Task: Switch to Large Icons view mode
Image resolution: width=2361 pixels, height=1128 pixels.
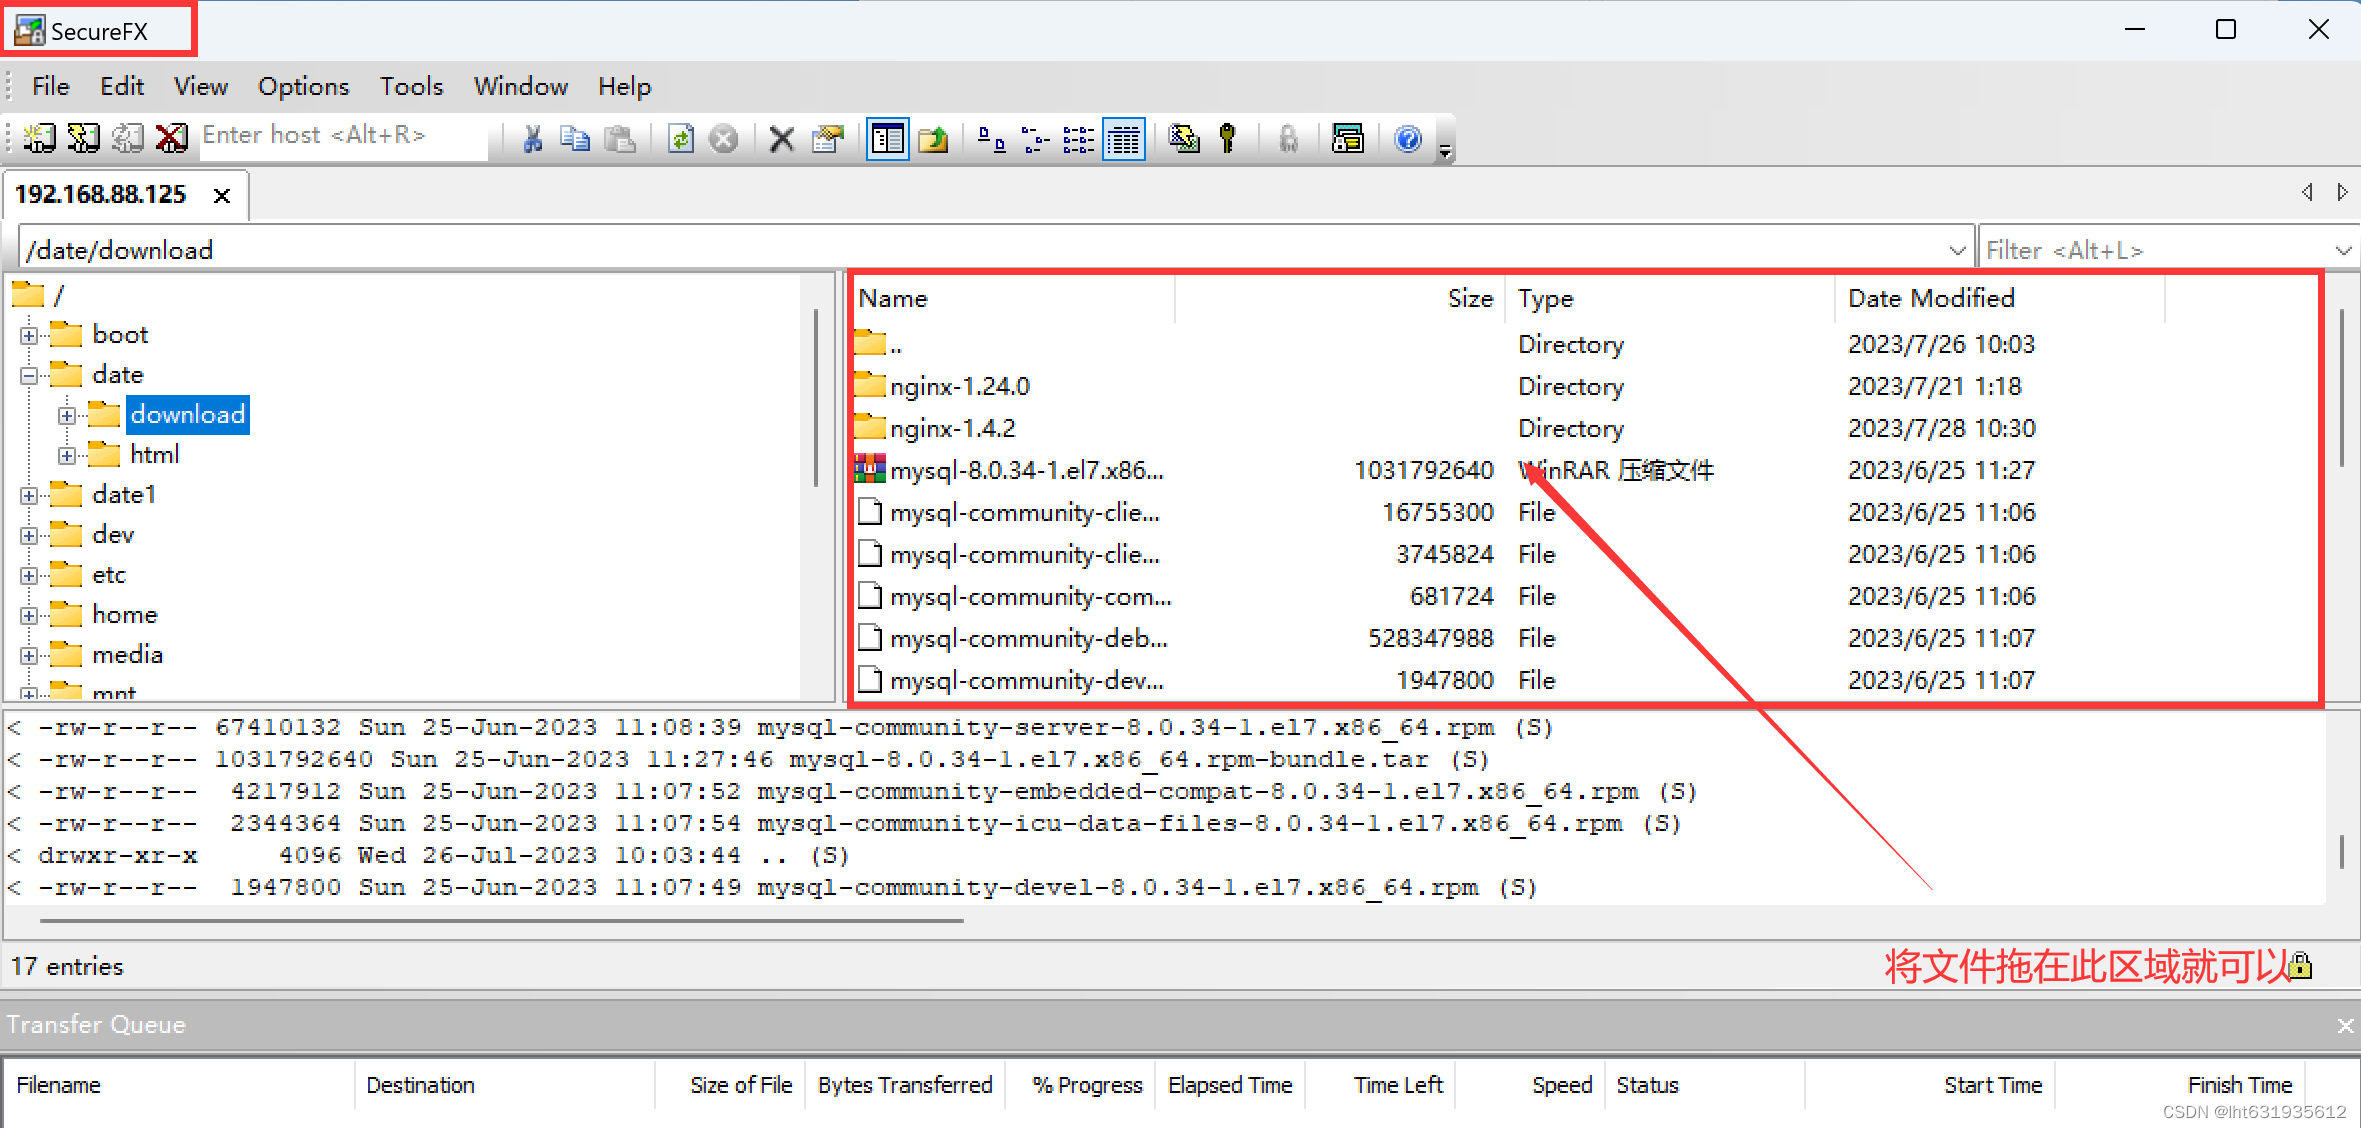Action: pyautogui.click(x=990, y=138)
